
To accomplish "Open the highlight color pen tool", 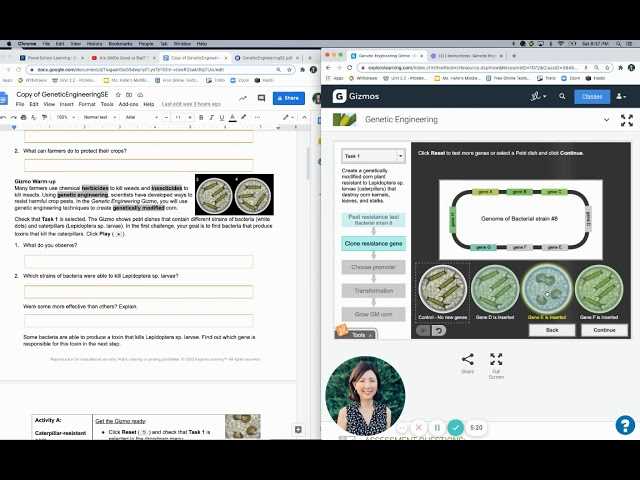I will tap(244, 117).
